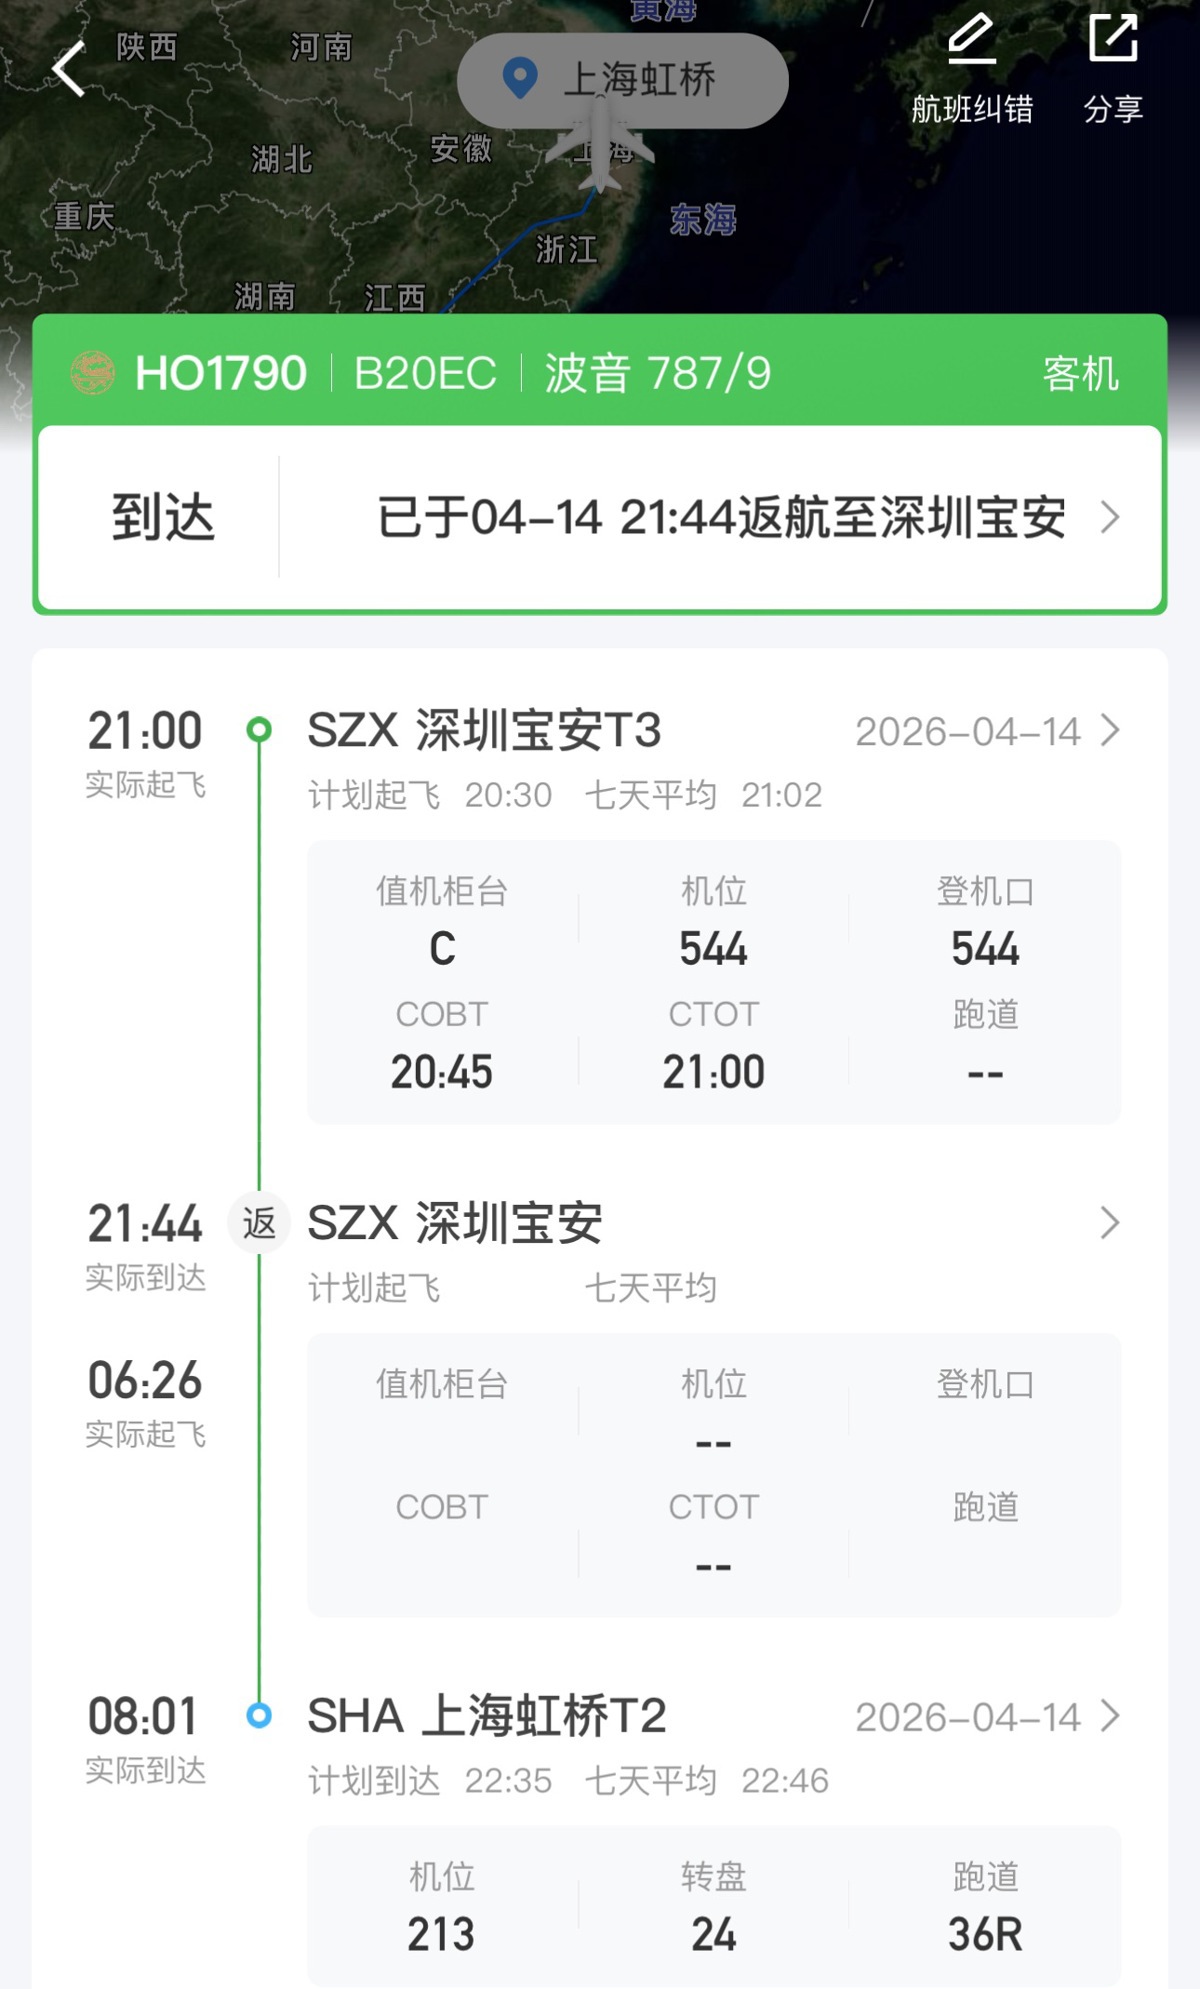
Task: Expand the 到达 status details chevron
Action: click(x=1109, y=518)
